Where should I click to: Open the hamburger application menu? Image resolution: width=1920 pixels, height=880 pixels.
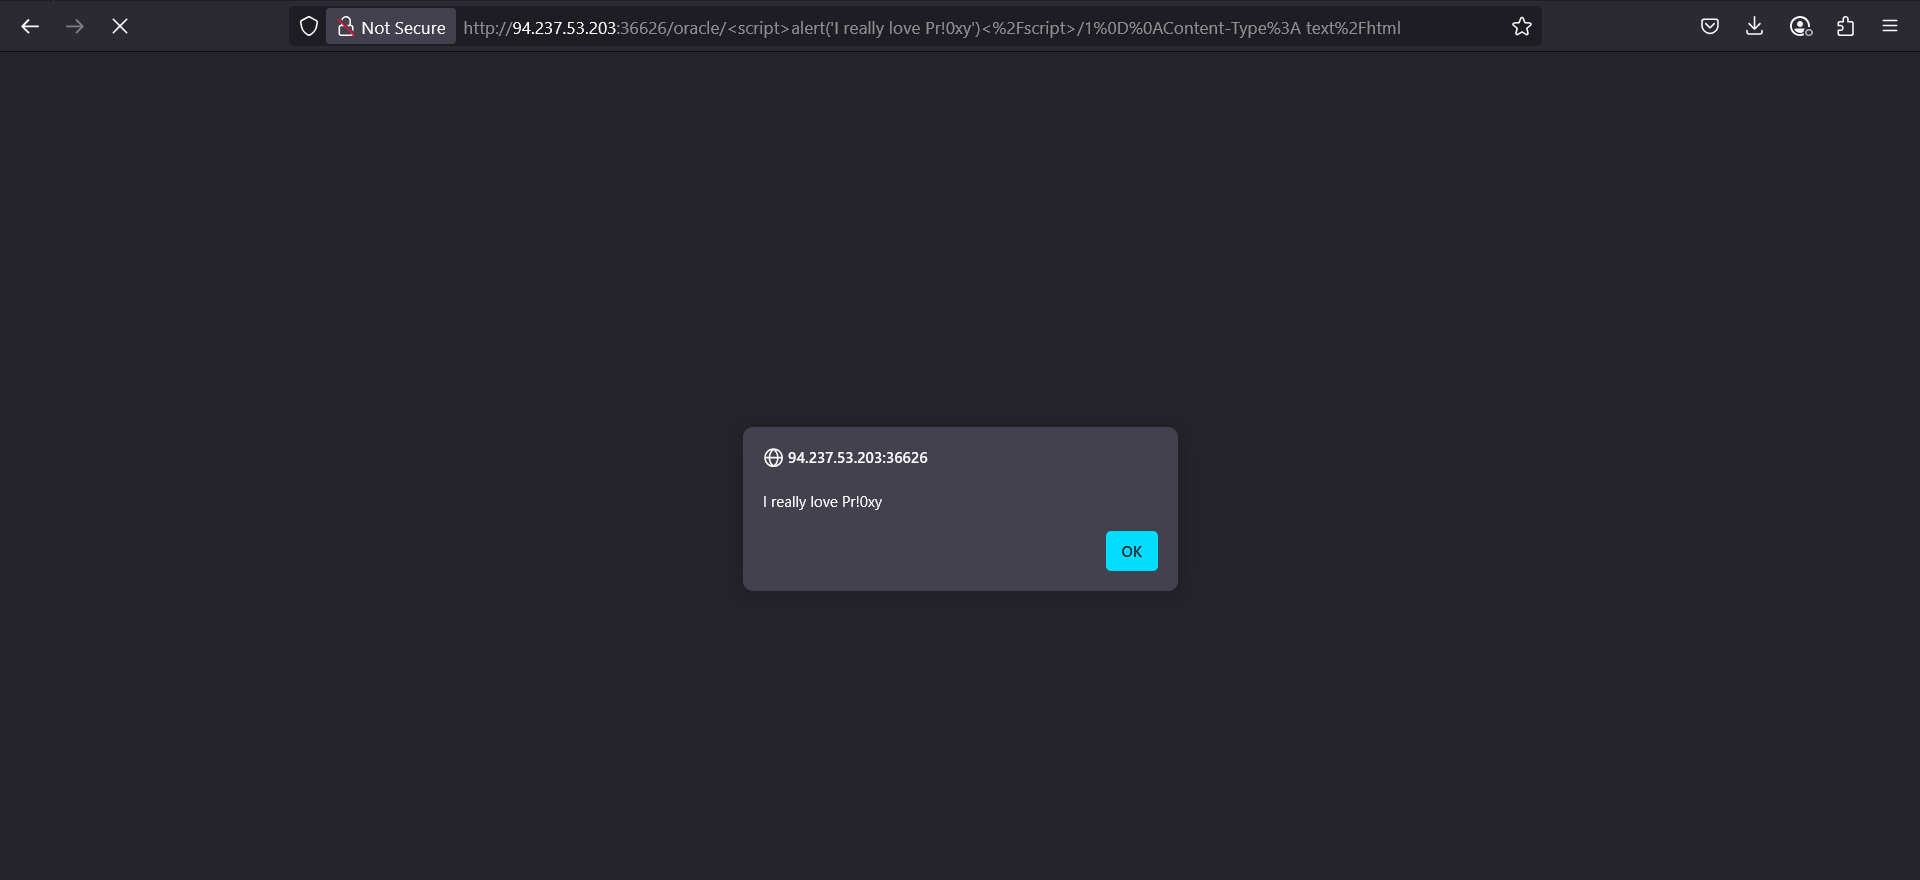(x=1889, y=27)
